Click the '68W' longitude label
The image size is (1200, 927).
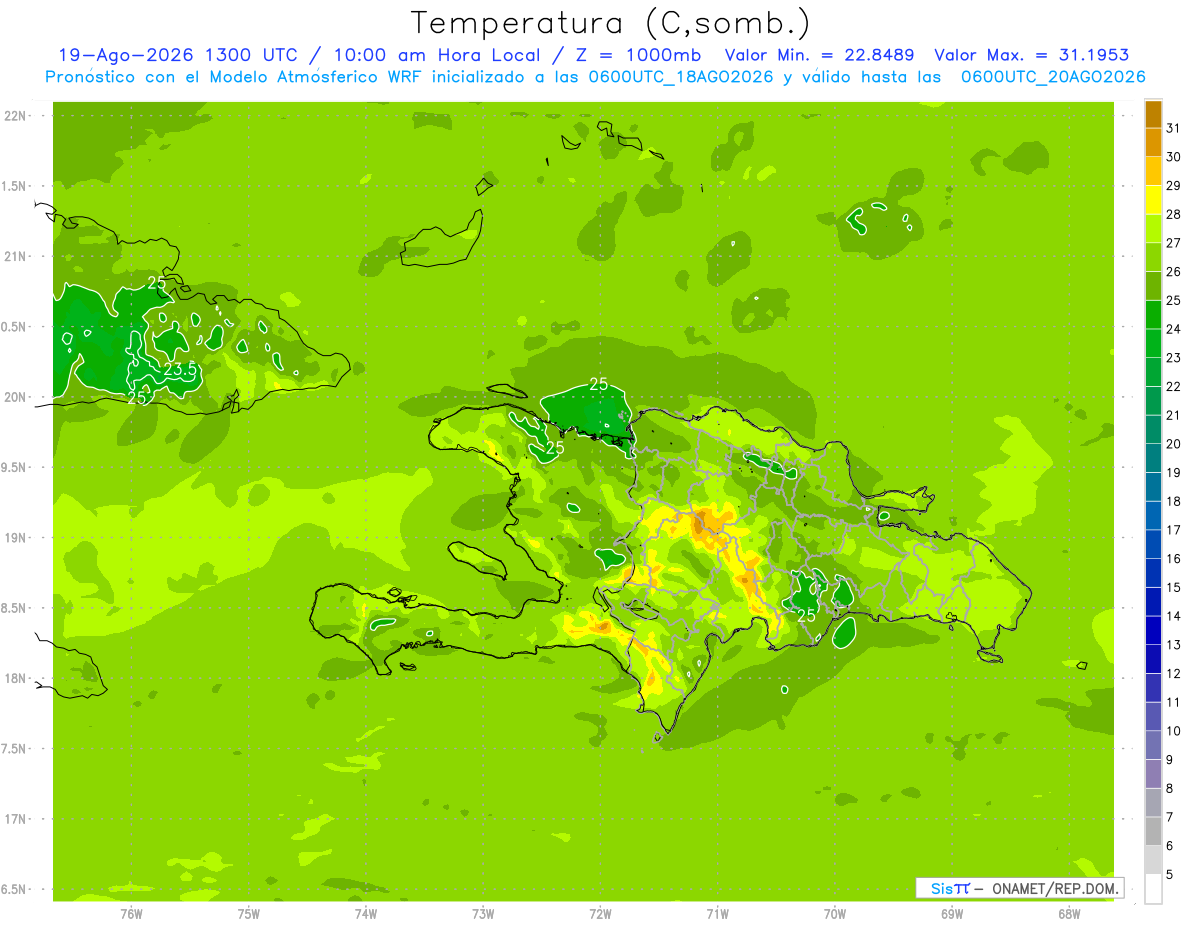coord(1069,913)
